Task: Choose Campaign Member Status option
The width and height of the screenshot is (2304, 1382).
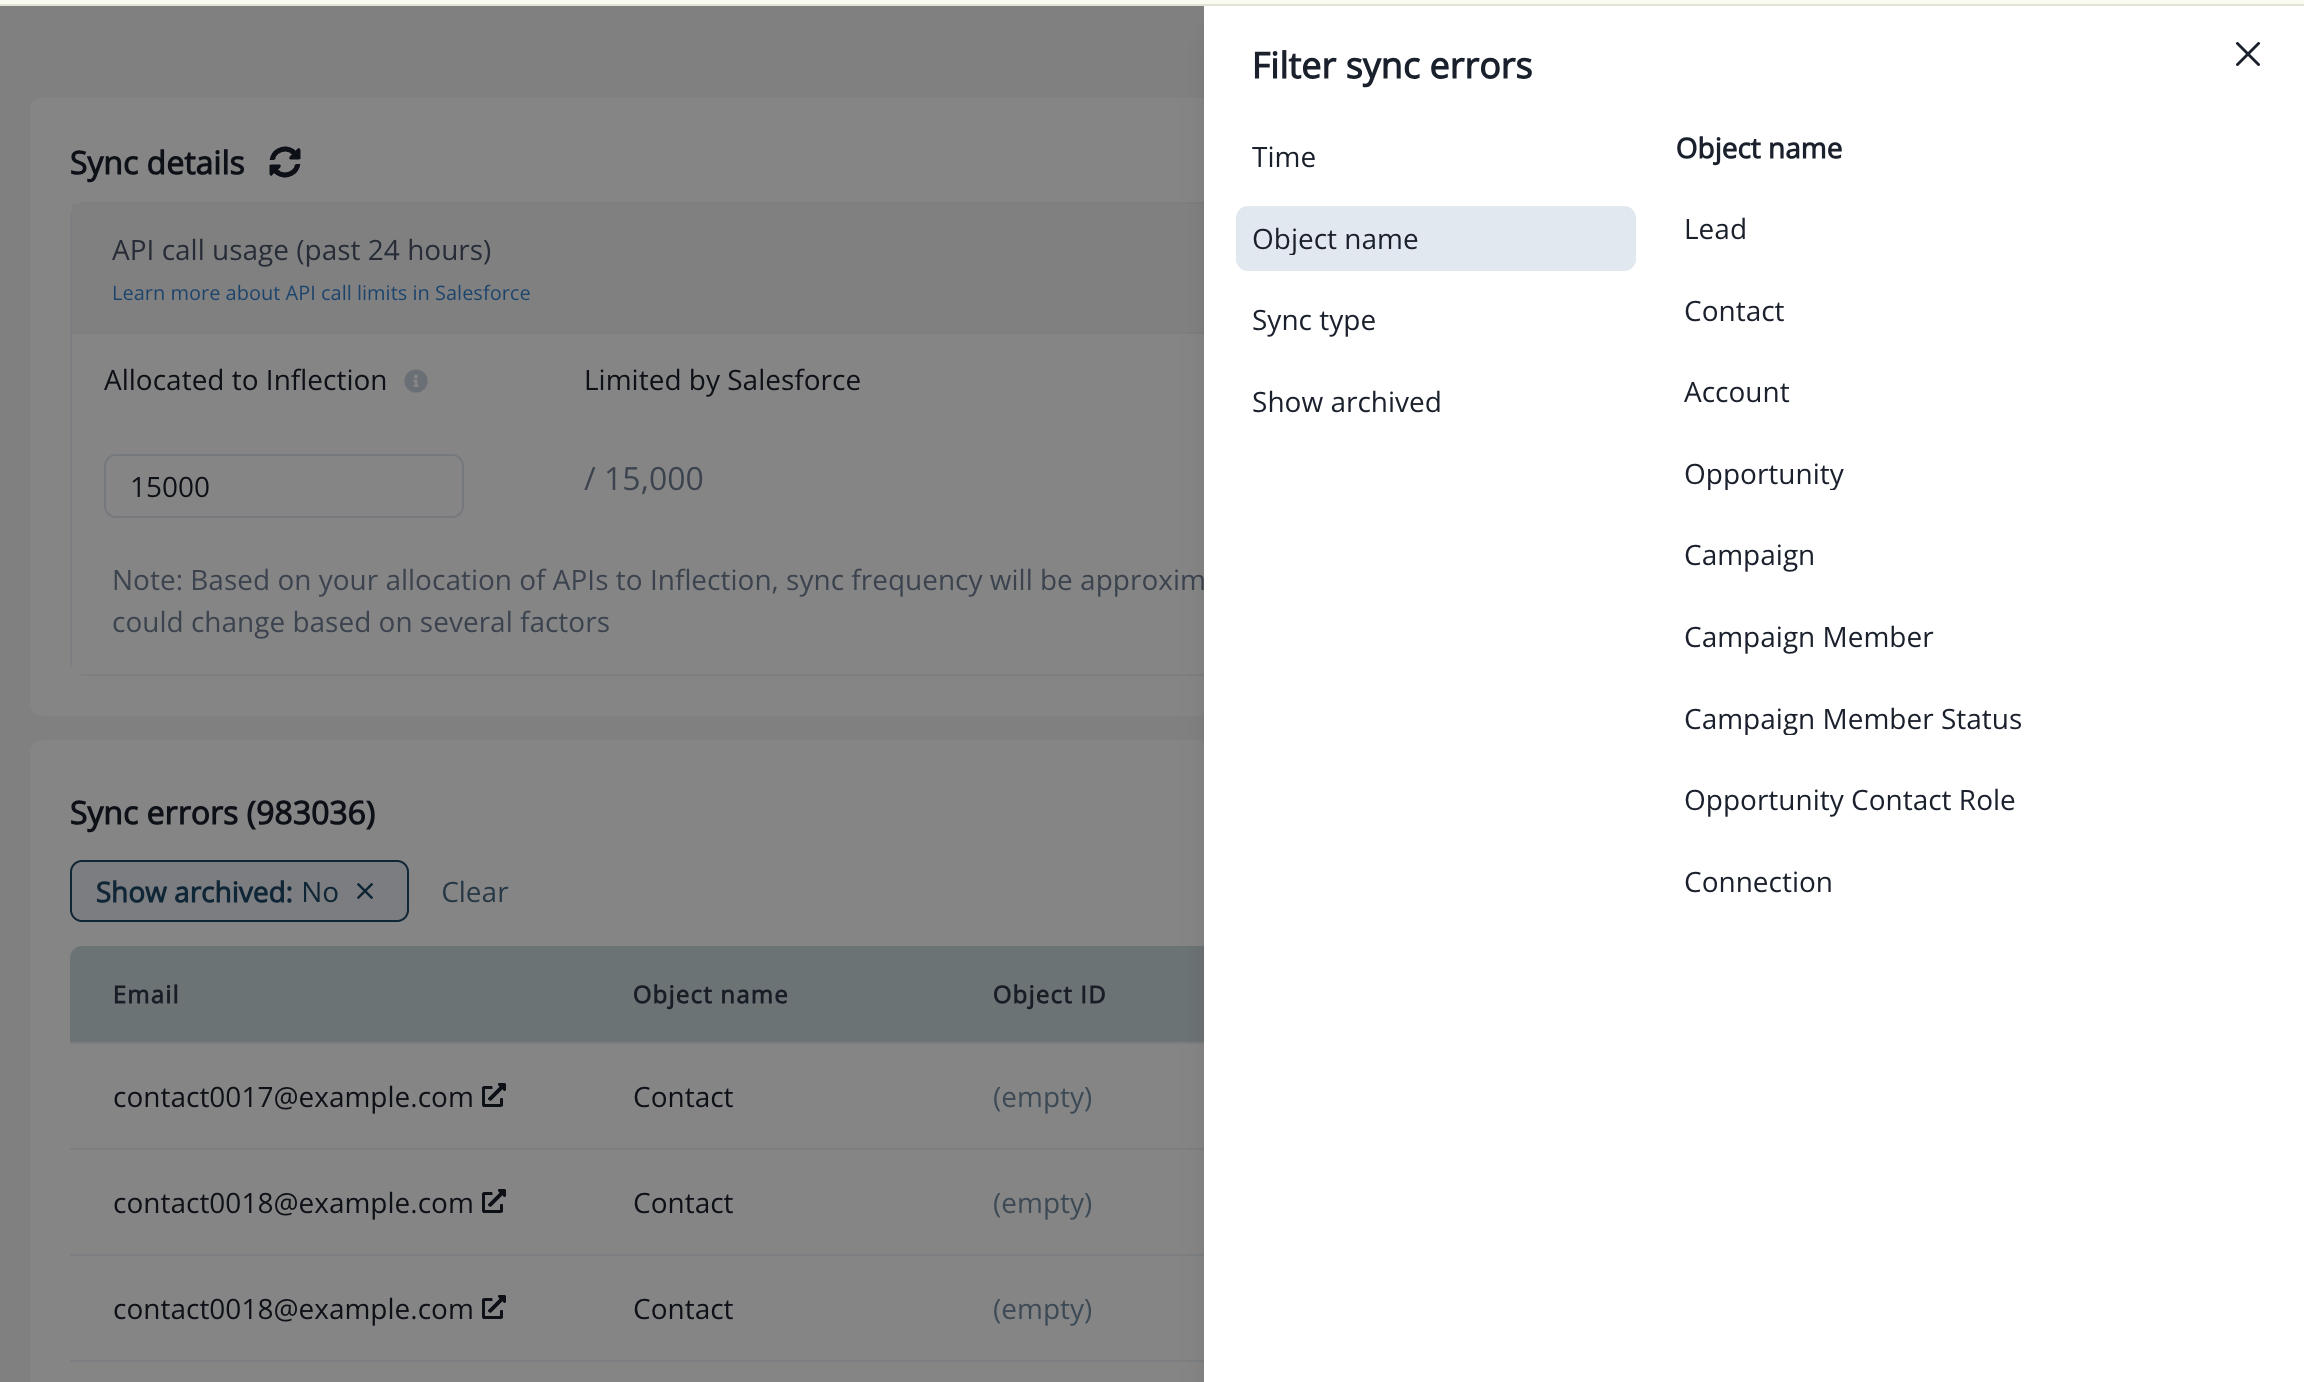Action: [x=1853, y=719]
